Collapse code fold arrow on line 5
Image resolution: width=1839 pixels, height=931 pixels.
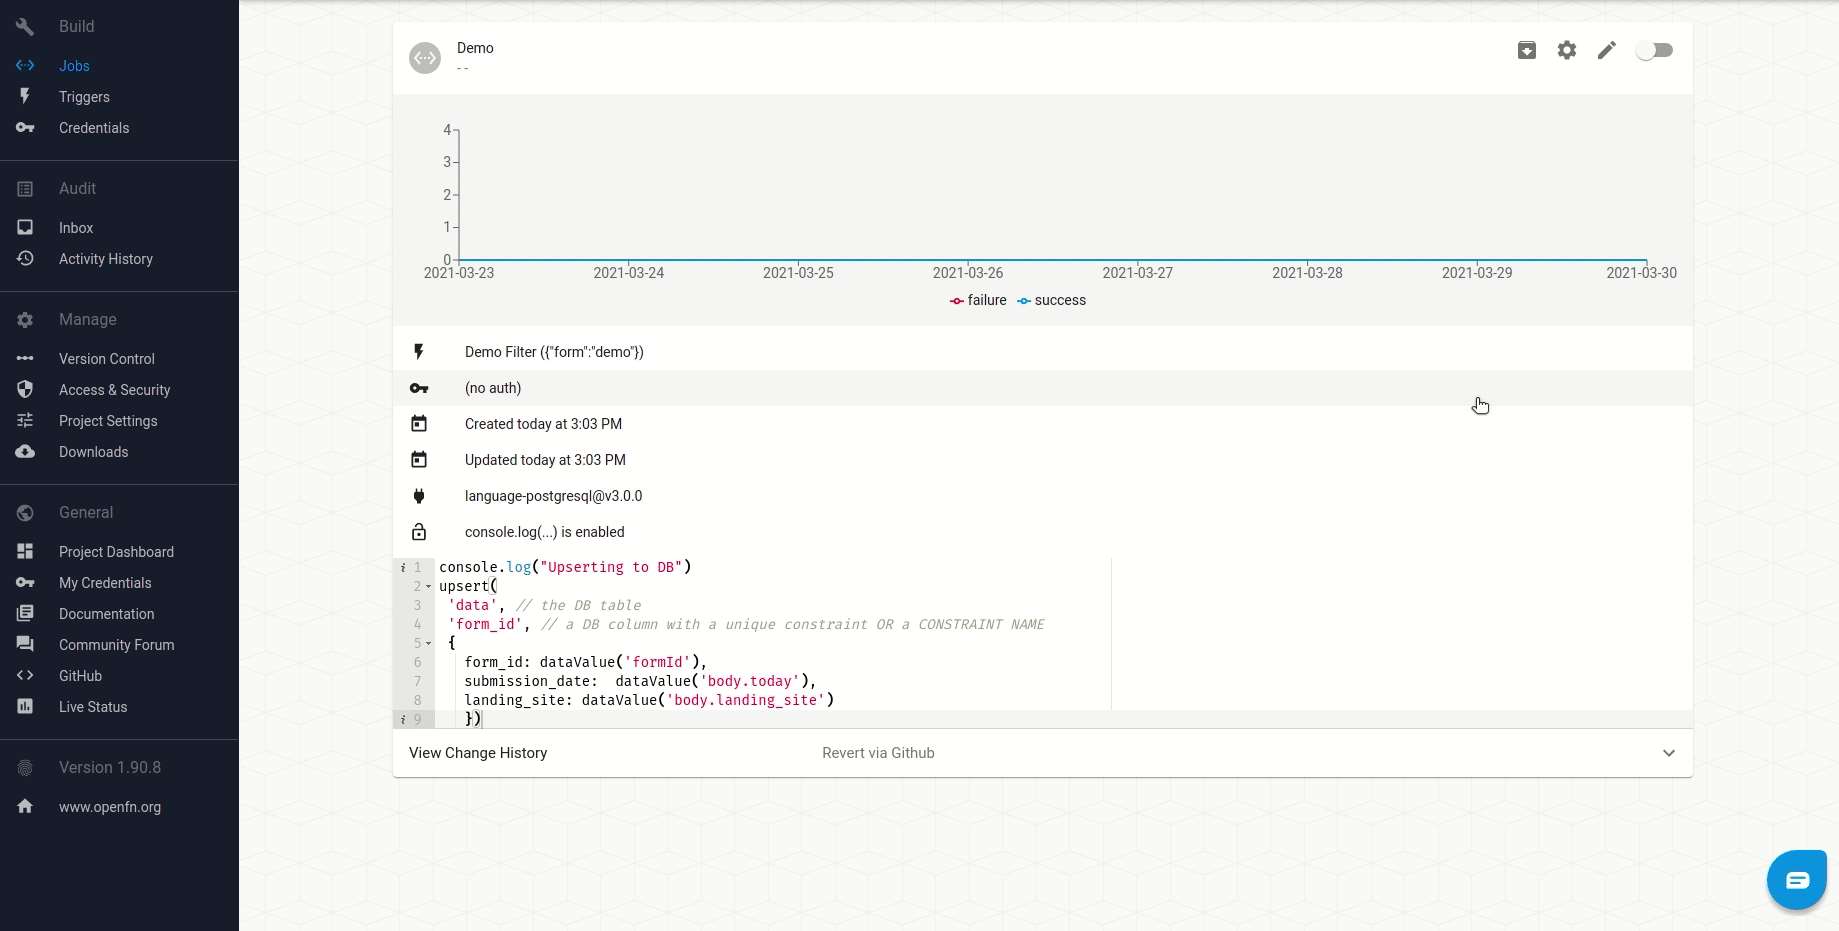point(429,644)
